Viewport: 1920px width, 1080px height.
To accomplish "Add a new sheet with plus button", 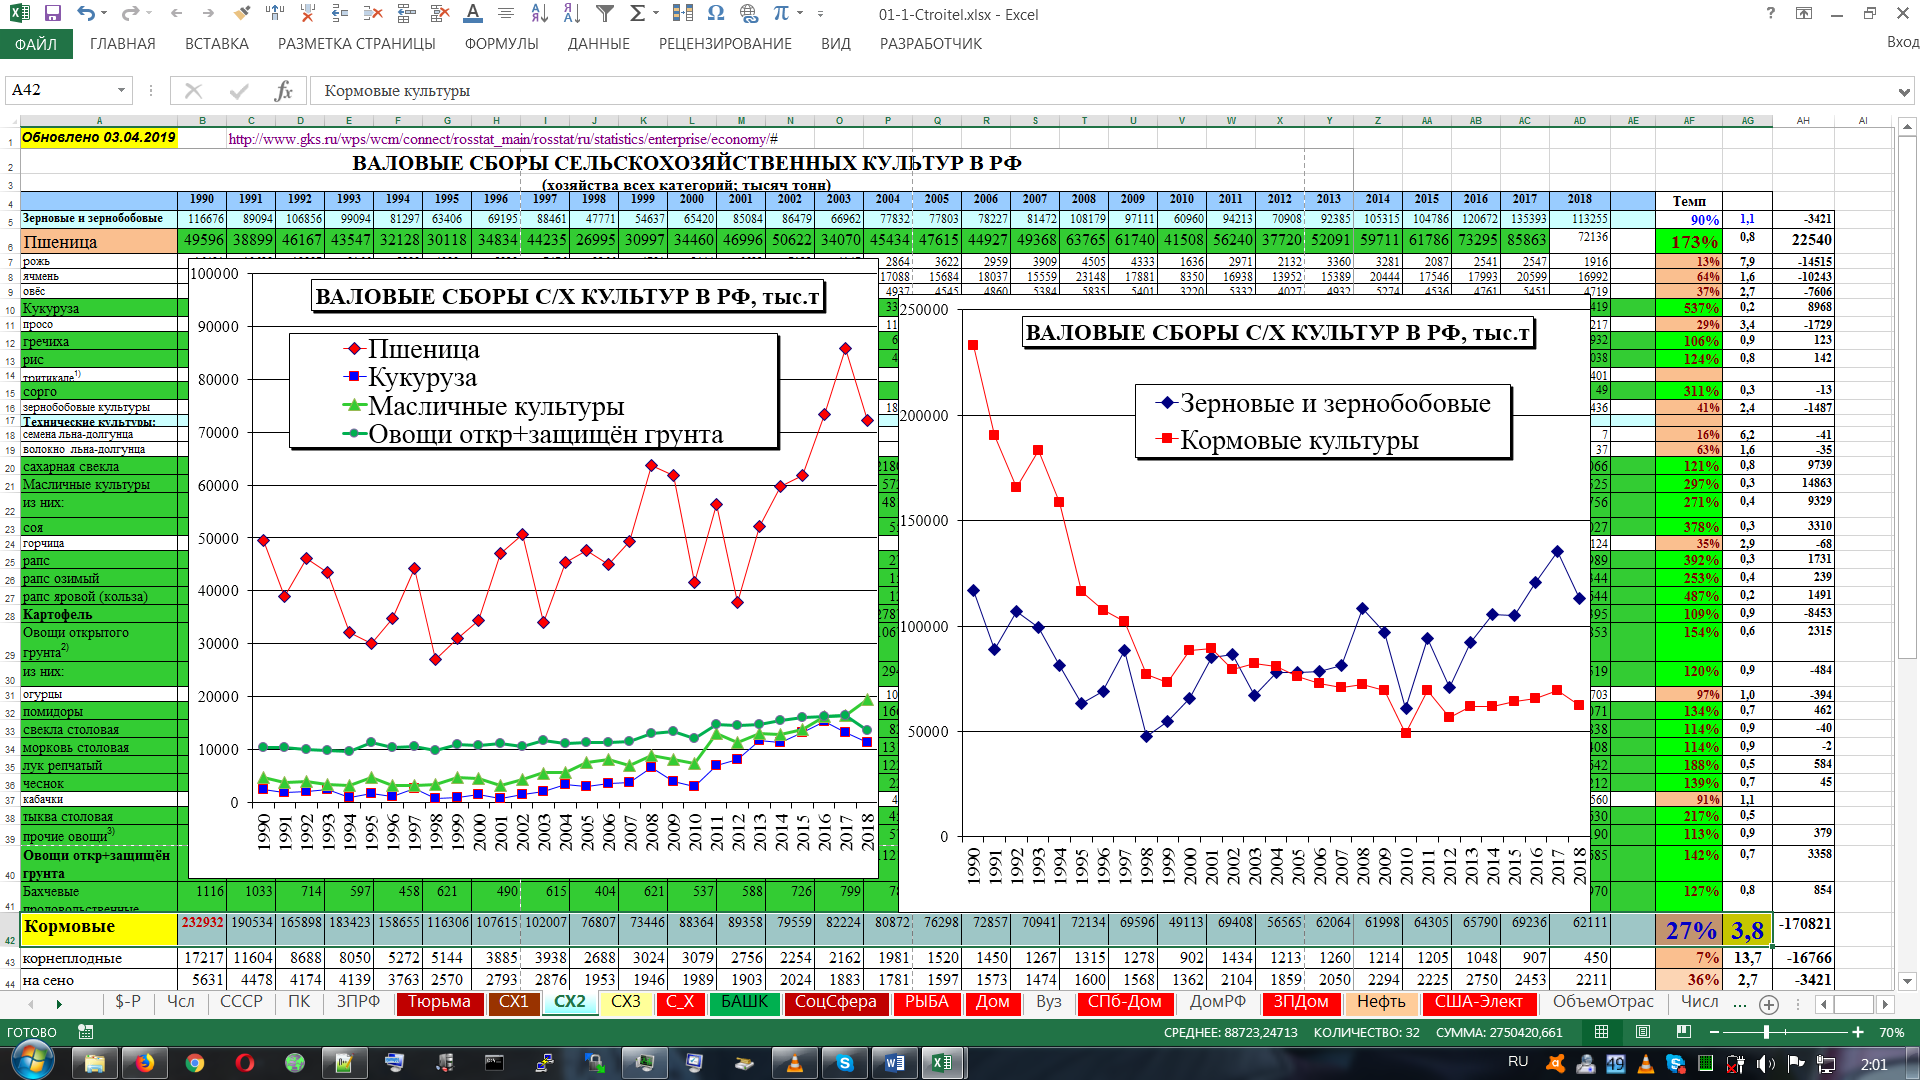I will (x=1768, y=1004).
